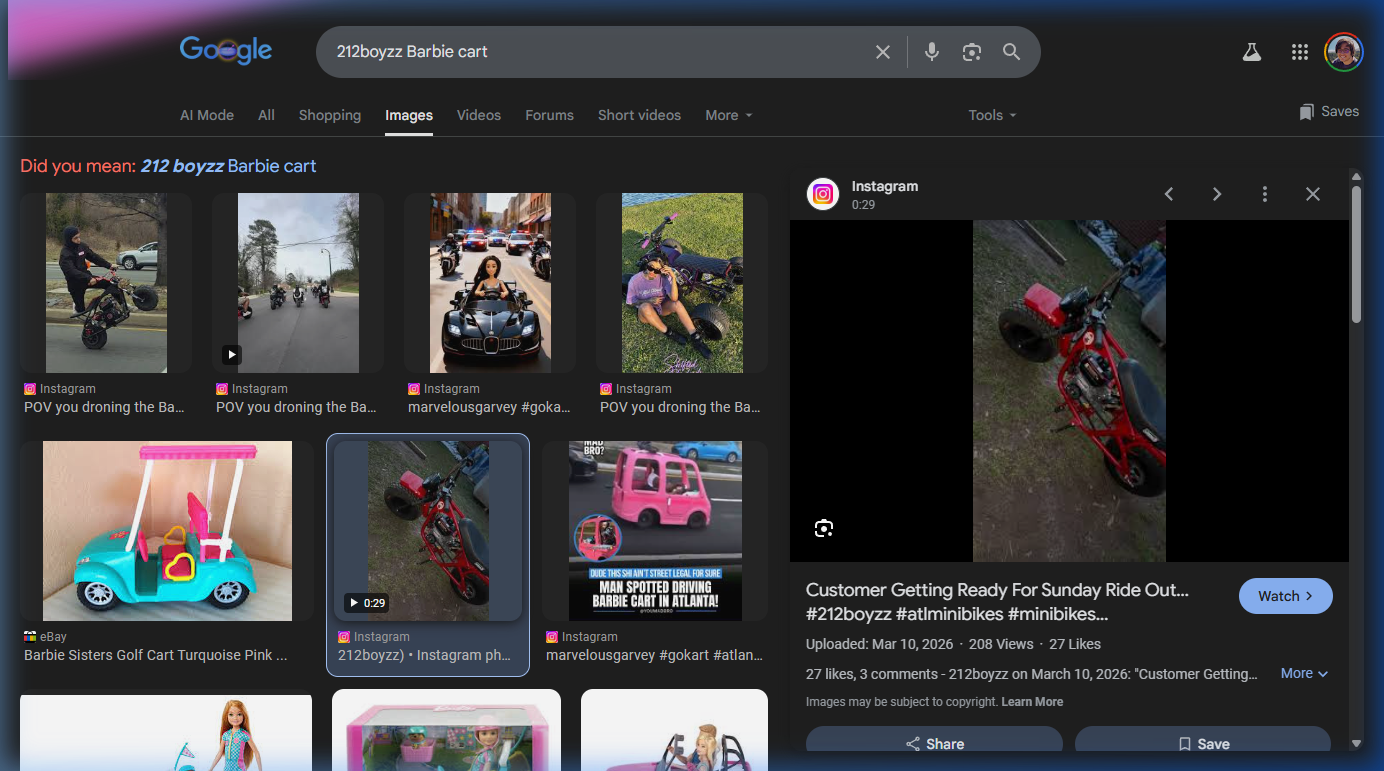Screen dimensions: 1384x771
Task: Open the Google logo homepage link
Action: pyautogui.click(x=226, y=50)
